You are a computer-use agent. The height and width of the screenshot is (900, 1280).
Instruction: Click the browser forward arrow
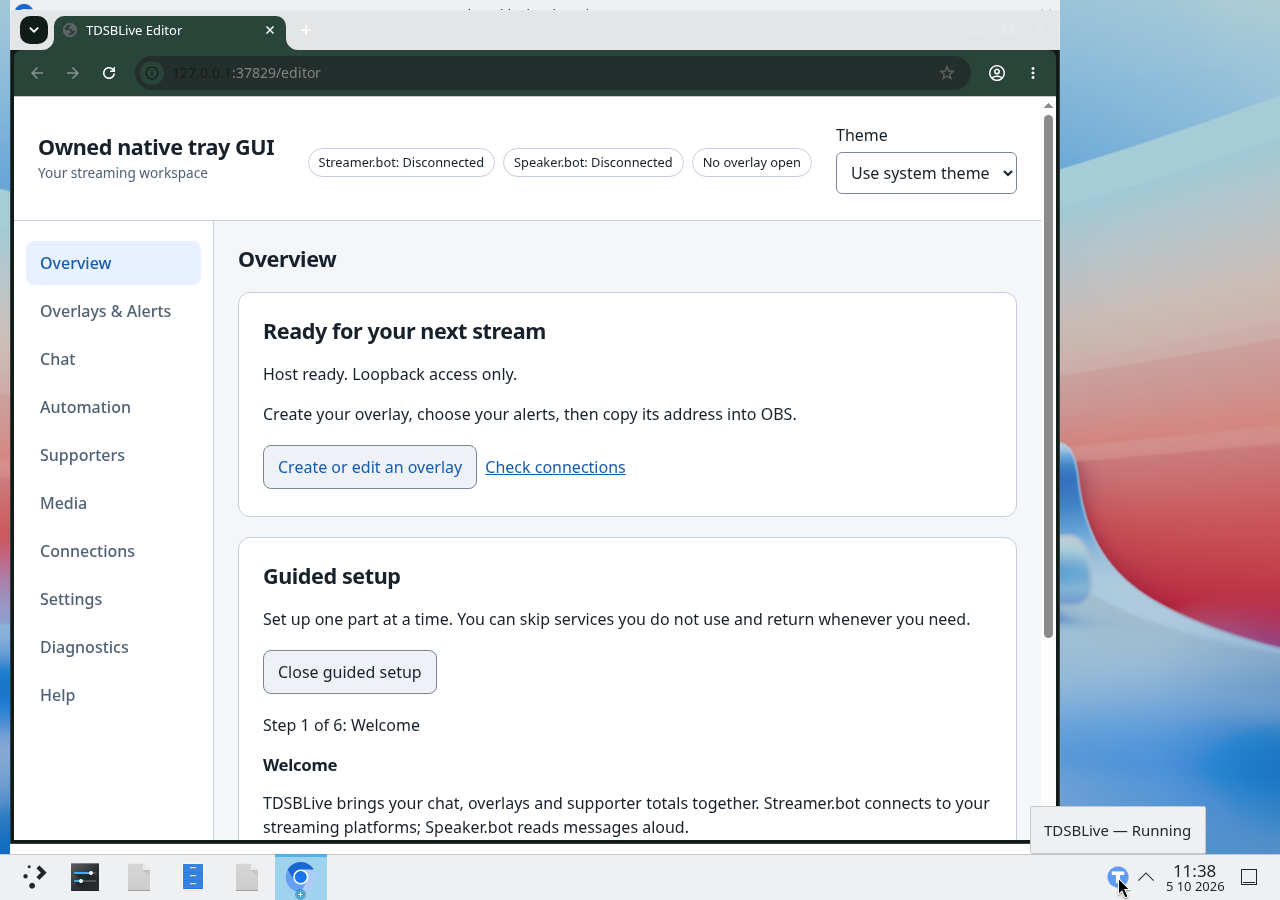73,73
